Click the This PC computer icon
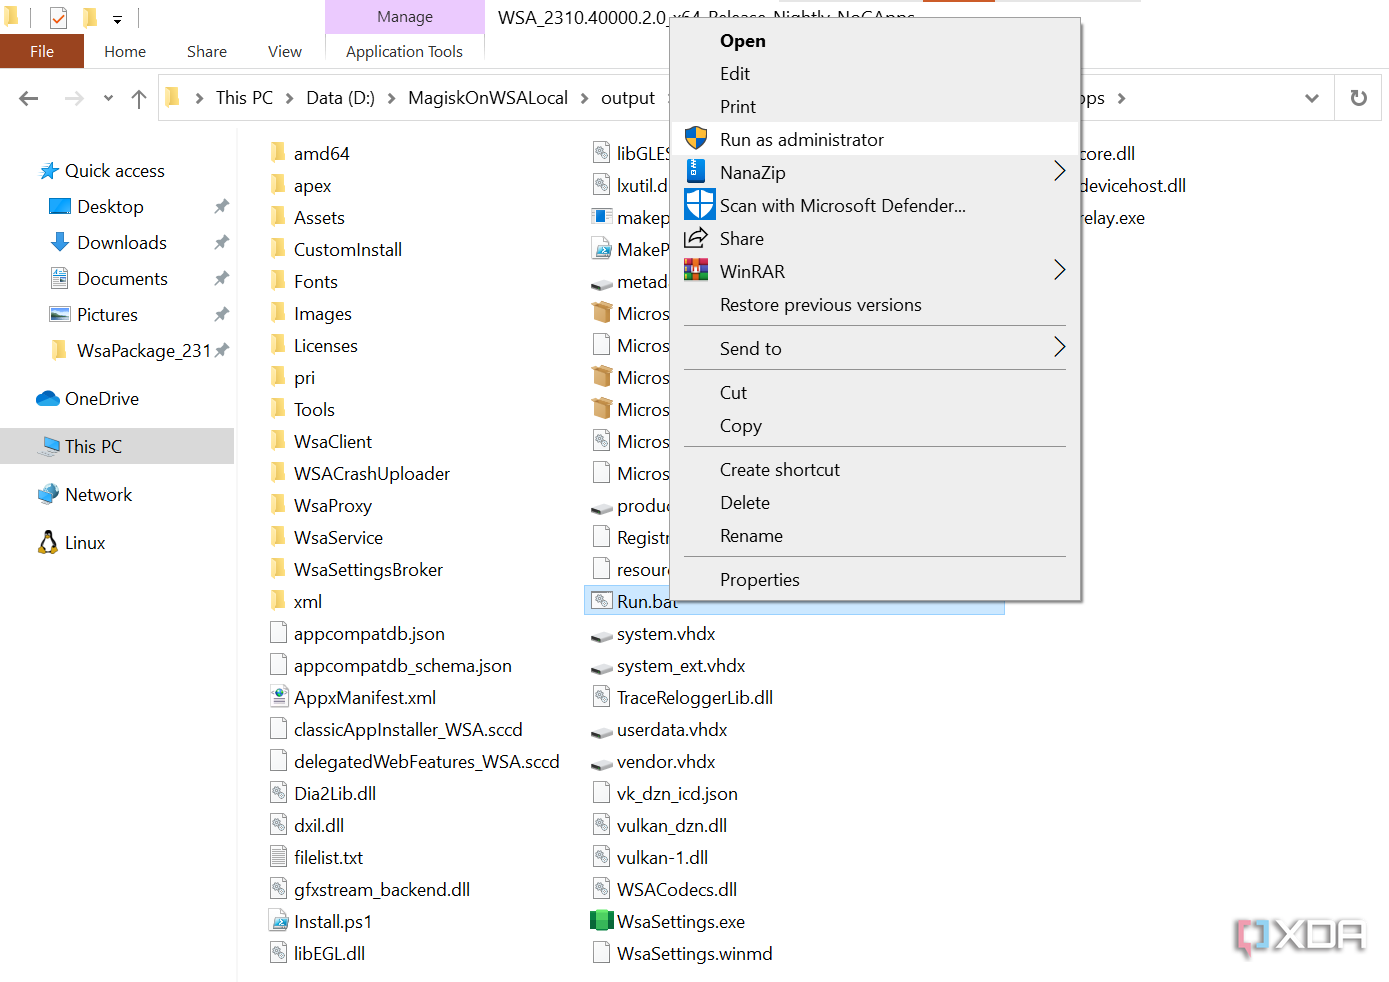Image resolution: width=1389 pixels, height=982 pixels. point(49,446)
